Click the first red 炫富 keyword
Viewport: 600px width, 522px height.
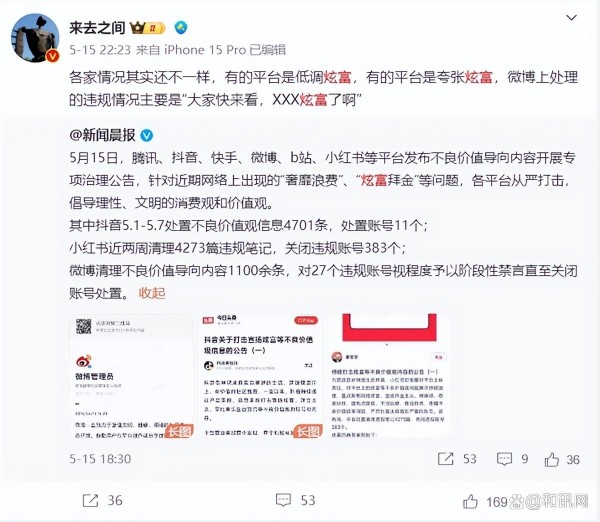click(x=338, y=77)
